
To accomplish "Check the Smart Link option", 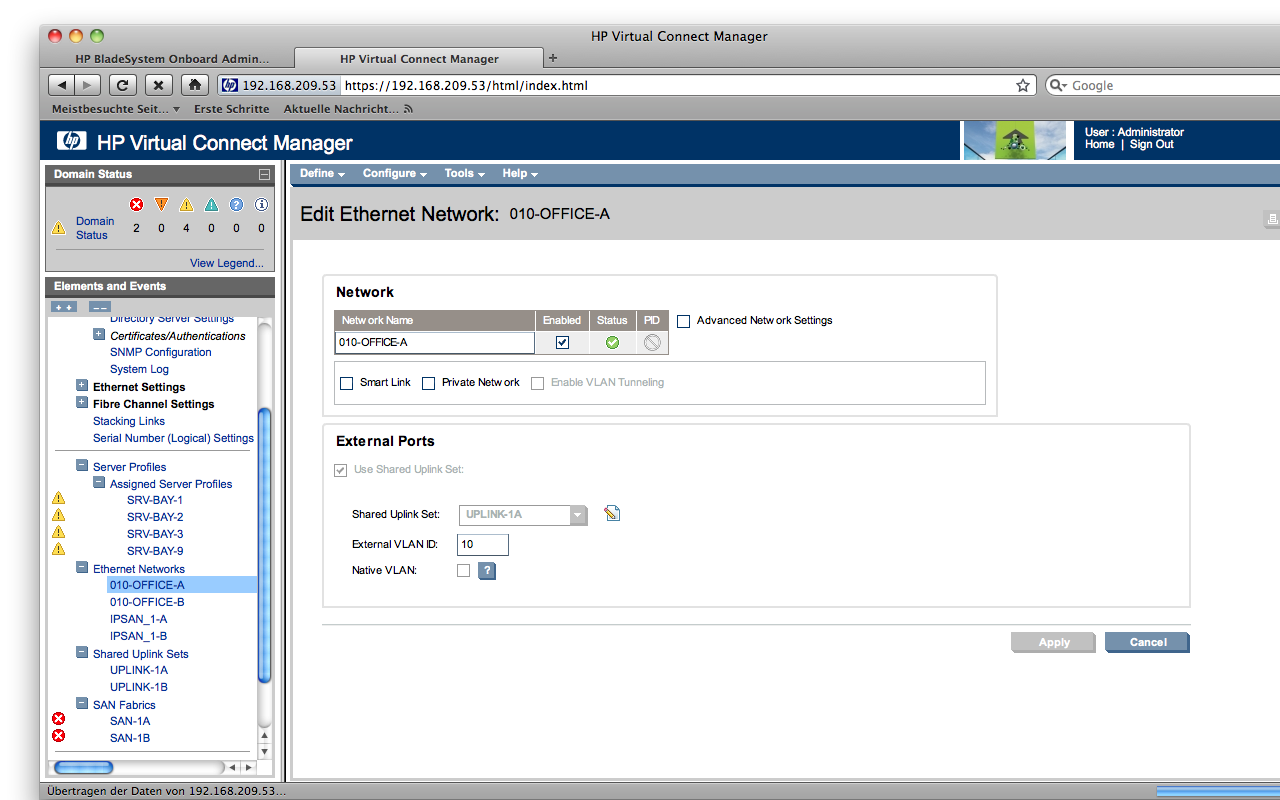I will coord(347,383).
